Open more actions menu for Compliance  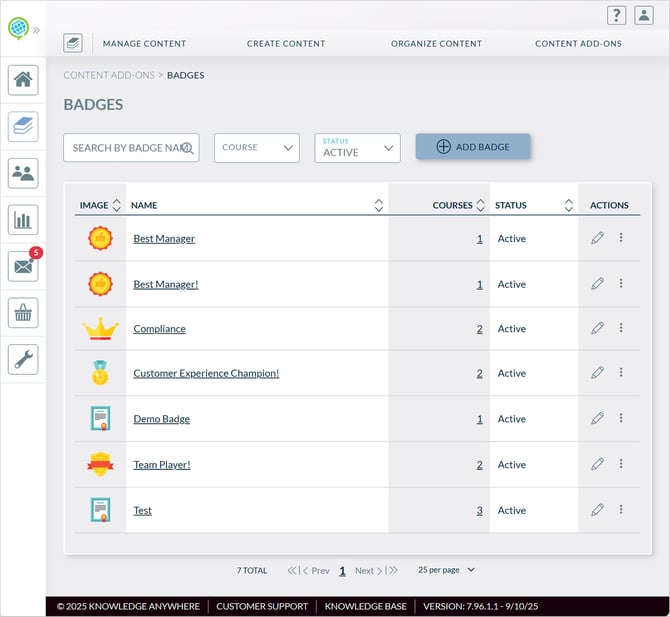pyautogui.click(x=621, y=328)
